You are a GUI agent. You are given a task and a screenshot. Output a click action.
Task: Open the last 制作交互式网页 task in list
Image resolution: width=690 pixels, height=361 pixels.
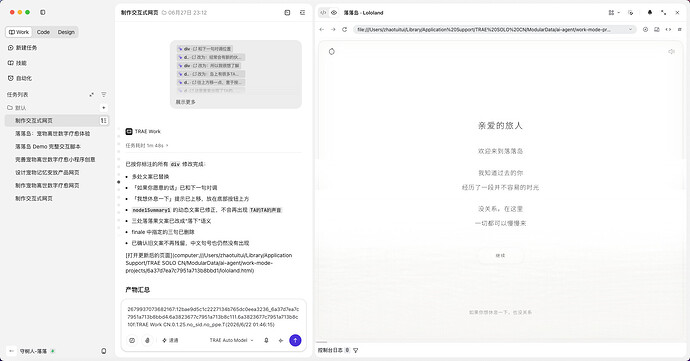click(34, 199)
